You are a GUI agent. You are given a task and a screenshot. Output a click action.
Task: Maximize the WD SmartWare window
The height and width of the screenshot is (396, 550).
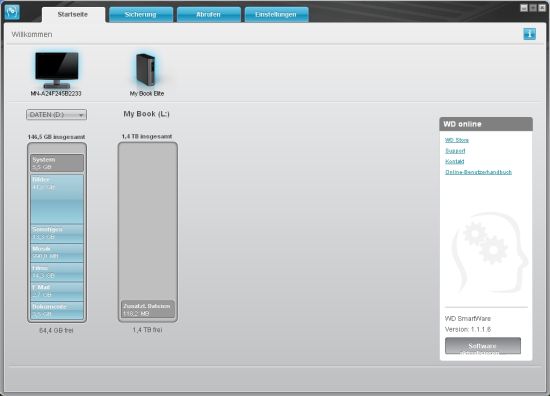pyautogui.click(x=533, y=8)
